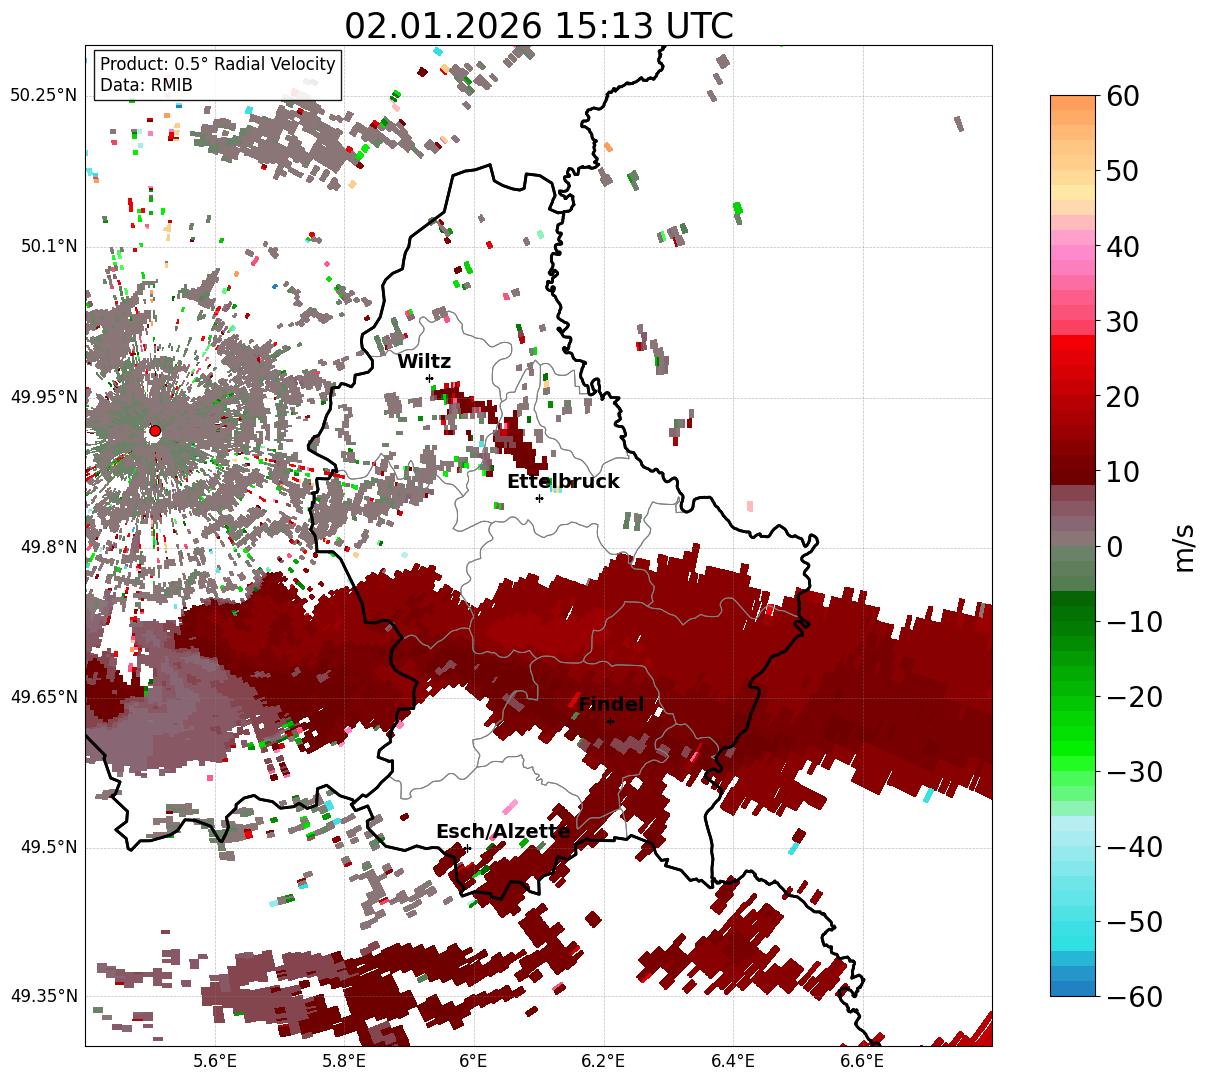Viewport: 1207px width, 1081px height.
Task: Click the 49.35°N latitude tick label
Action: [x=43, y=996]
